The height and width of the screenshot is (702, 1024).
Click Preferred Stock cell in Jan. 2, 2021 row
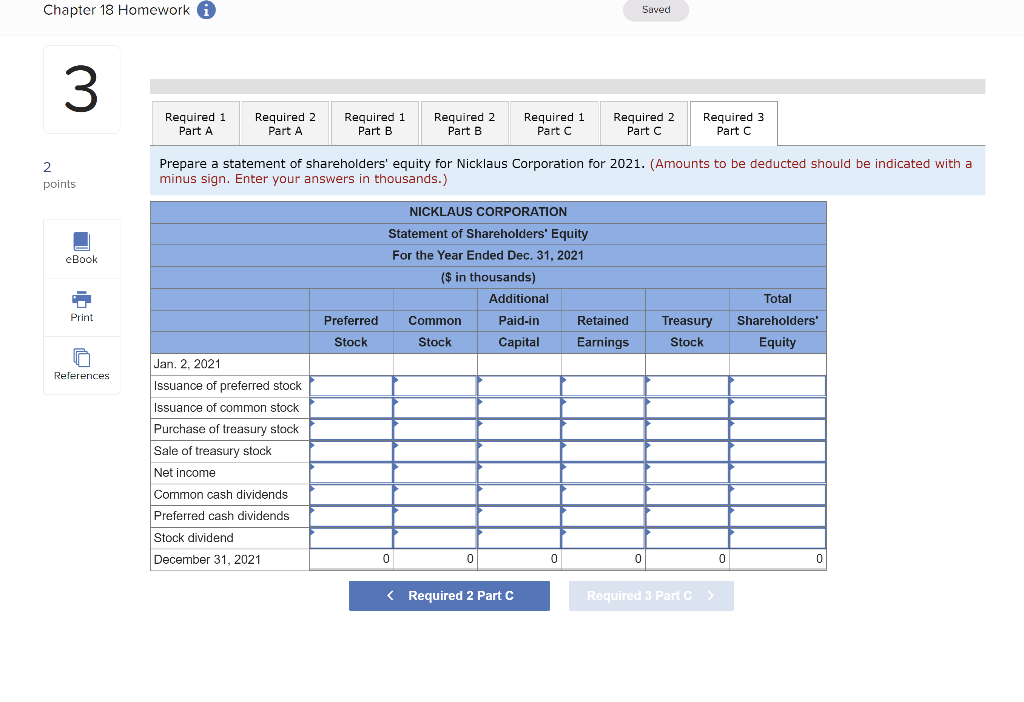[x=351, y=364]
